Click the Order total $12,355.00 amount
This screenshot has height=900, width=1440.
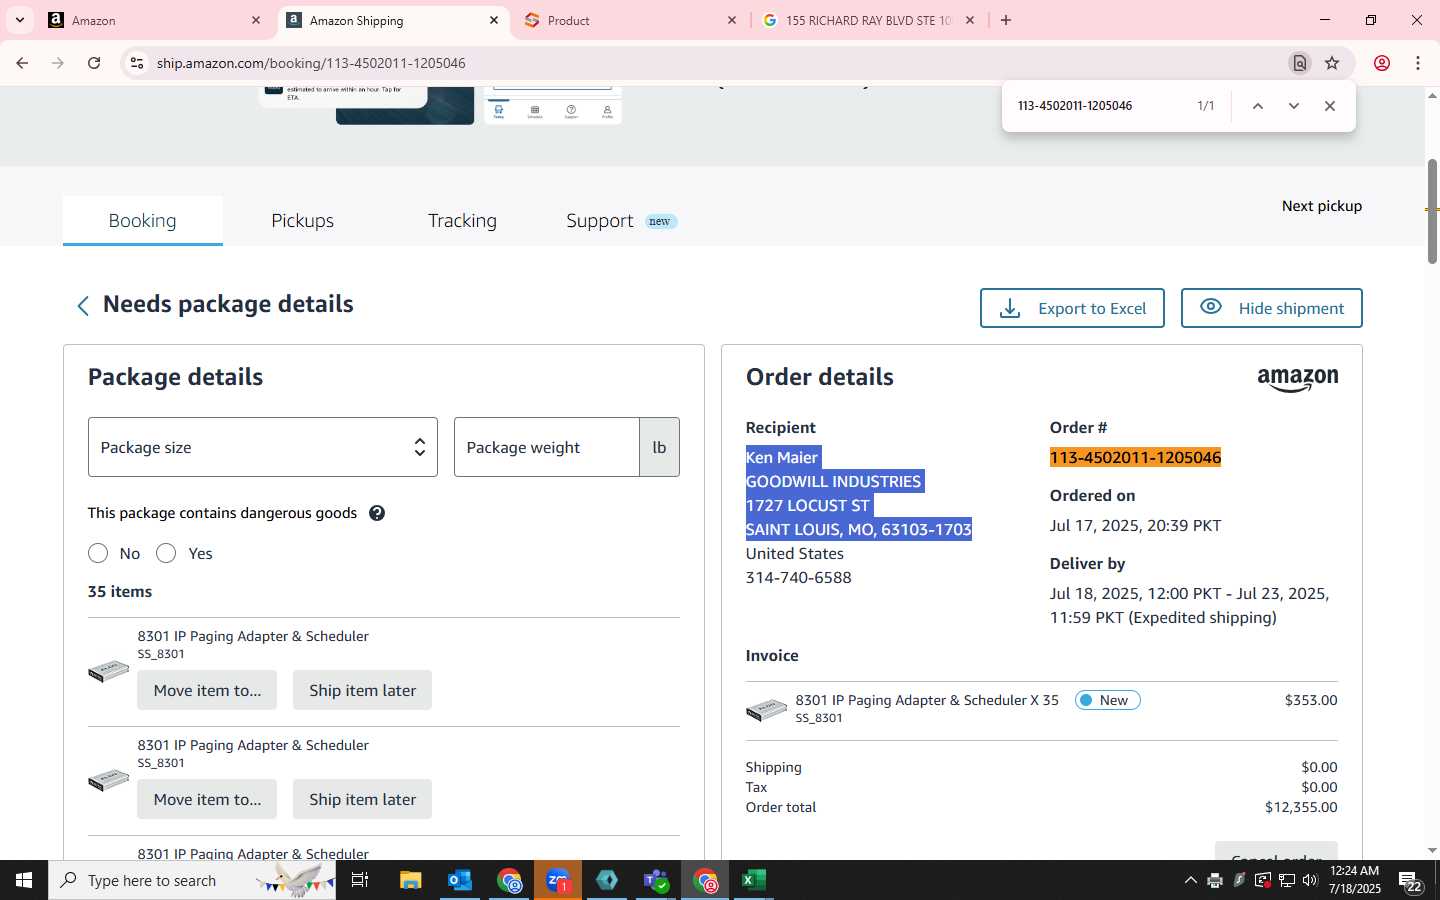pyautogui.click(x=1301, y=807)
